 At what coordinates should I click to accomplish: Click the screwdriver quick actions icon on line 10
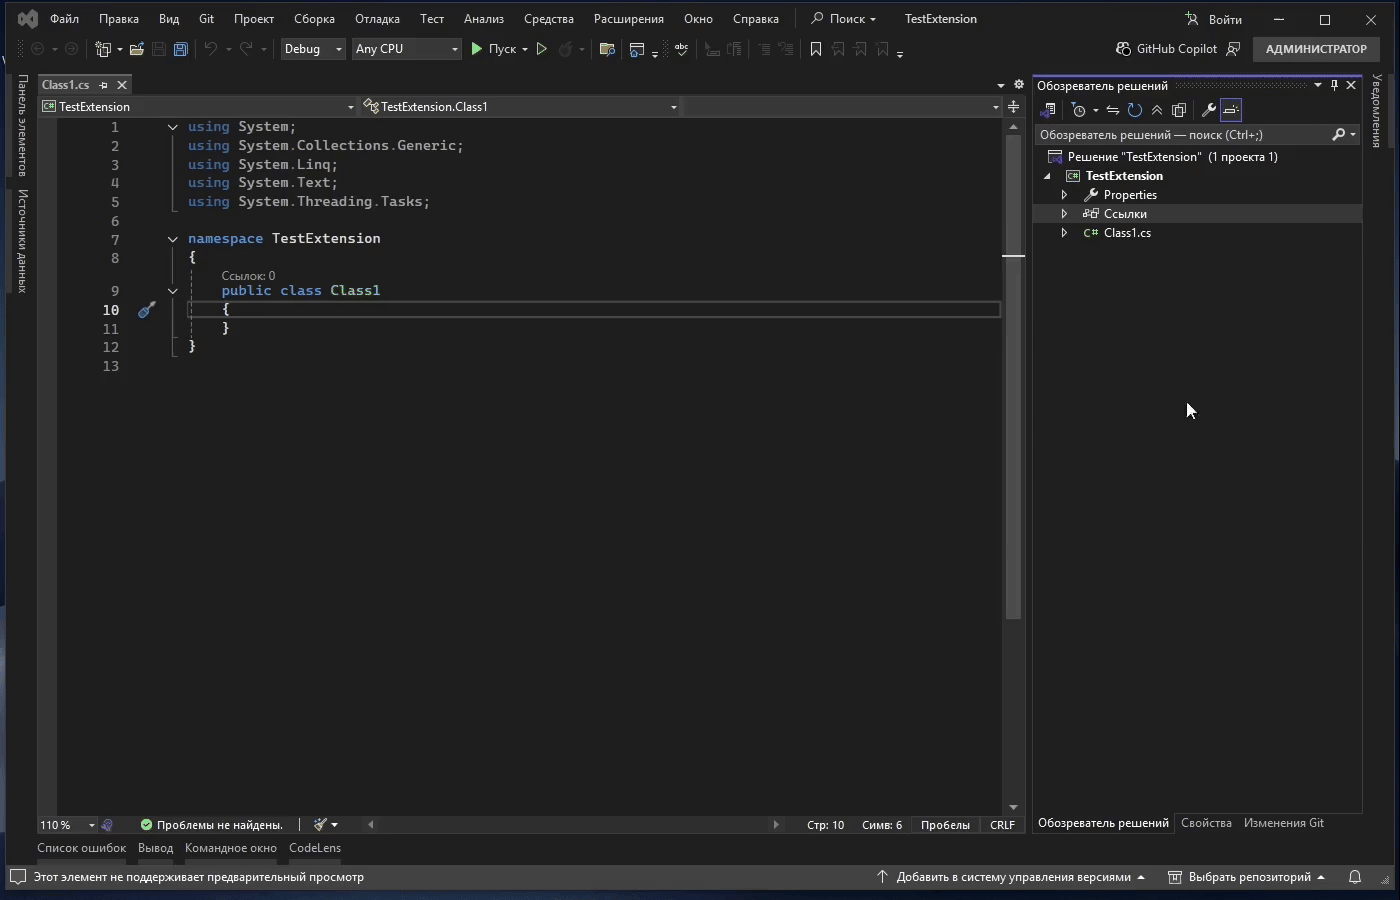146,310
